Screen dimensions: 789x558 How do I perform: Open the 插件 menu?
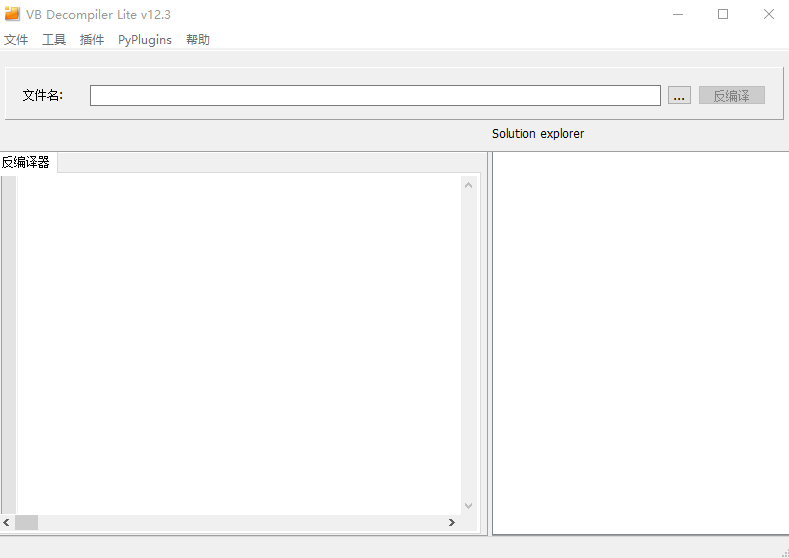[x=92, y=40]
